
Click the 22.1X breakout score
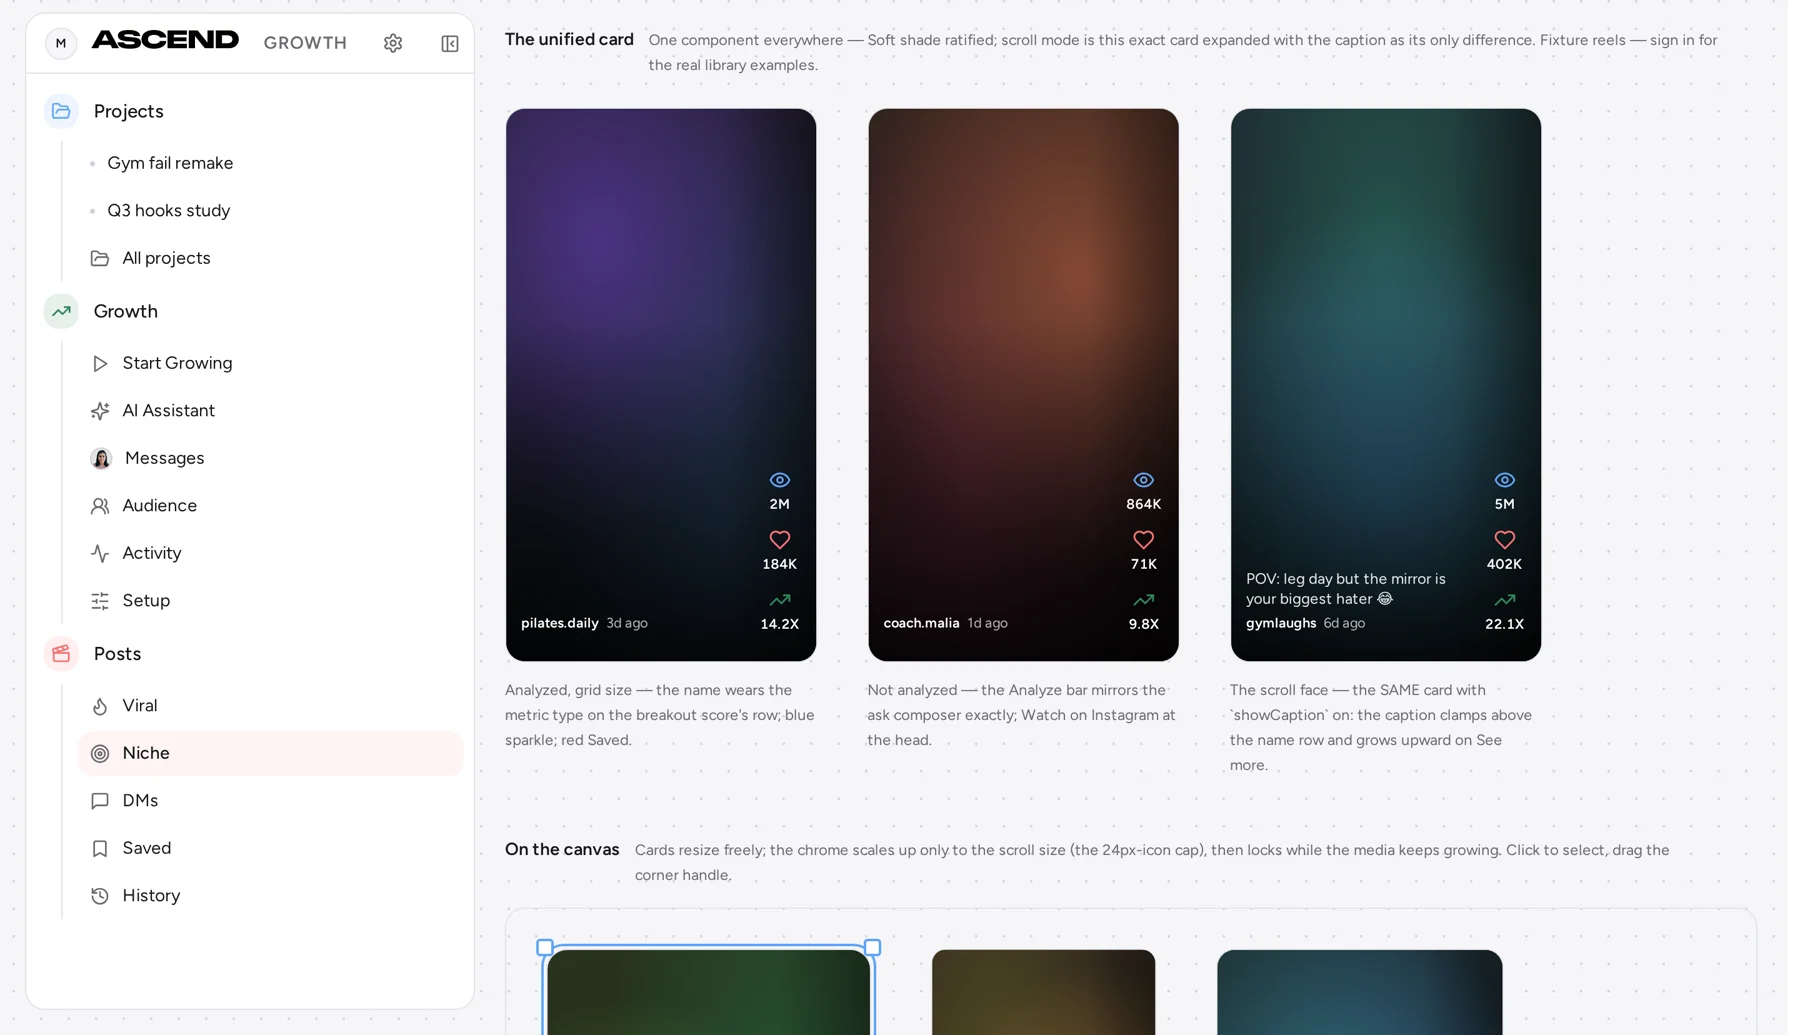[1504, 624]
